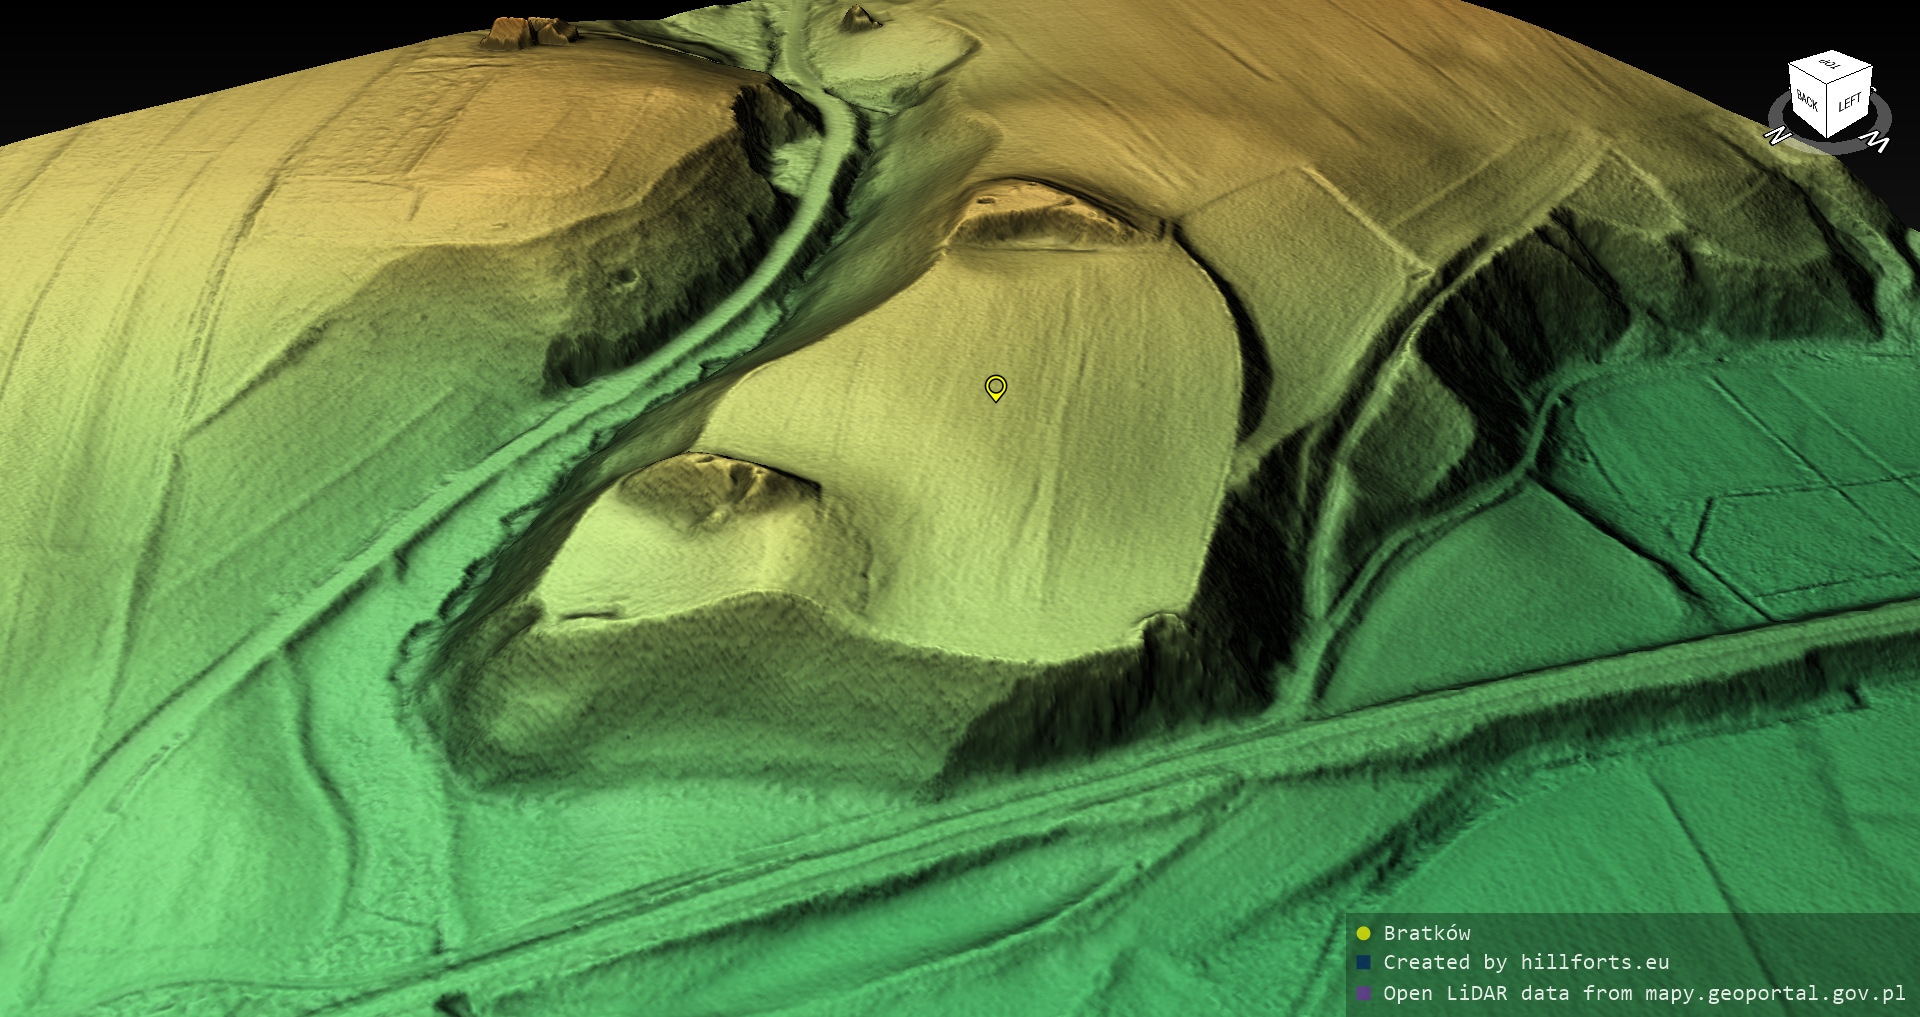Click cube corner where TOP, BACK, LEFT meet
The height and width of the screenshot is (1017, 1920).
[x=1828, y=86]
